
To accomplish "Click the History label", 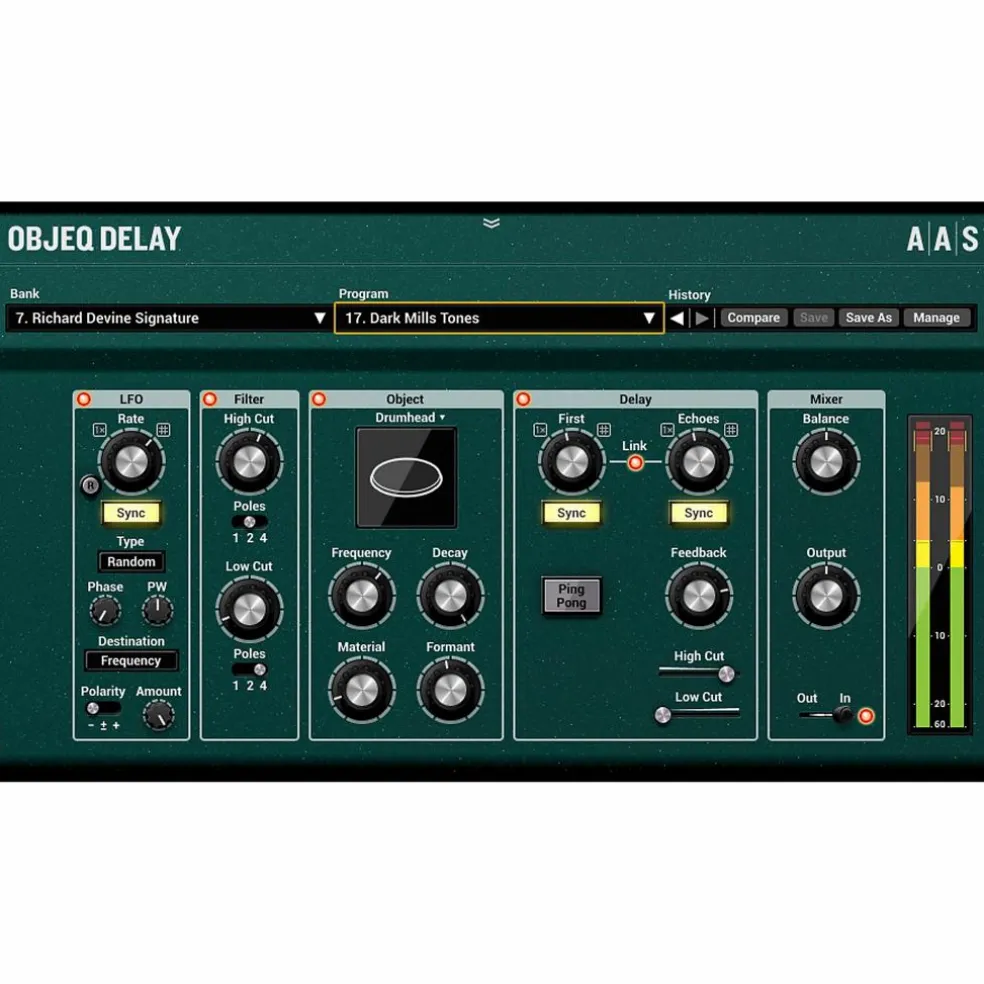I will [689, 295].
